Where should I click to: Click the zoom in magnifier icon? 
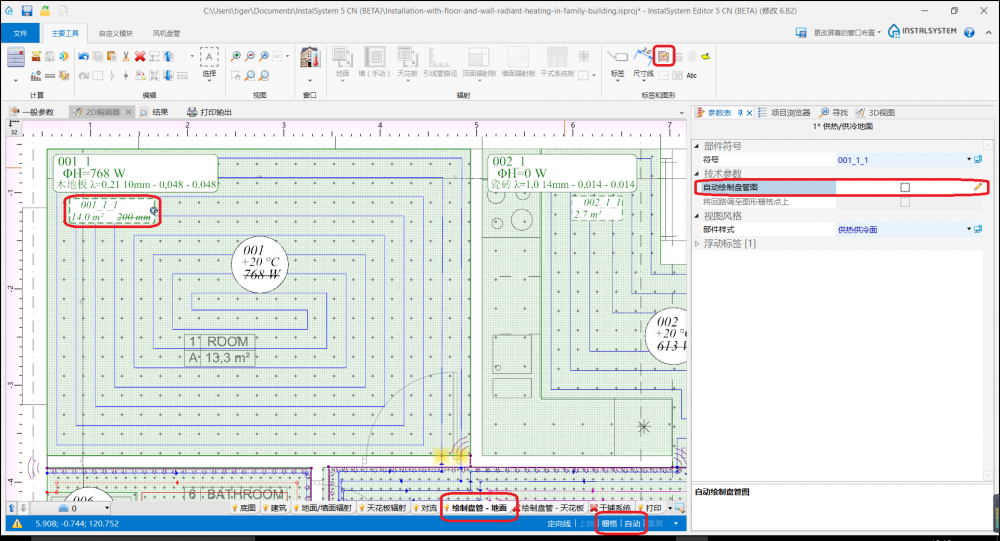pyautogui.click(x=236, y=56)
